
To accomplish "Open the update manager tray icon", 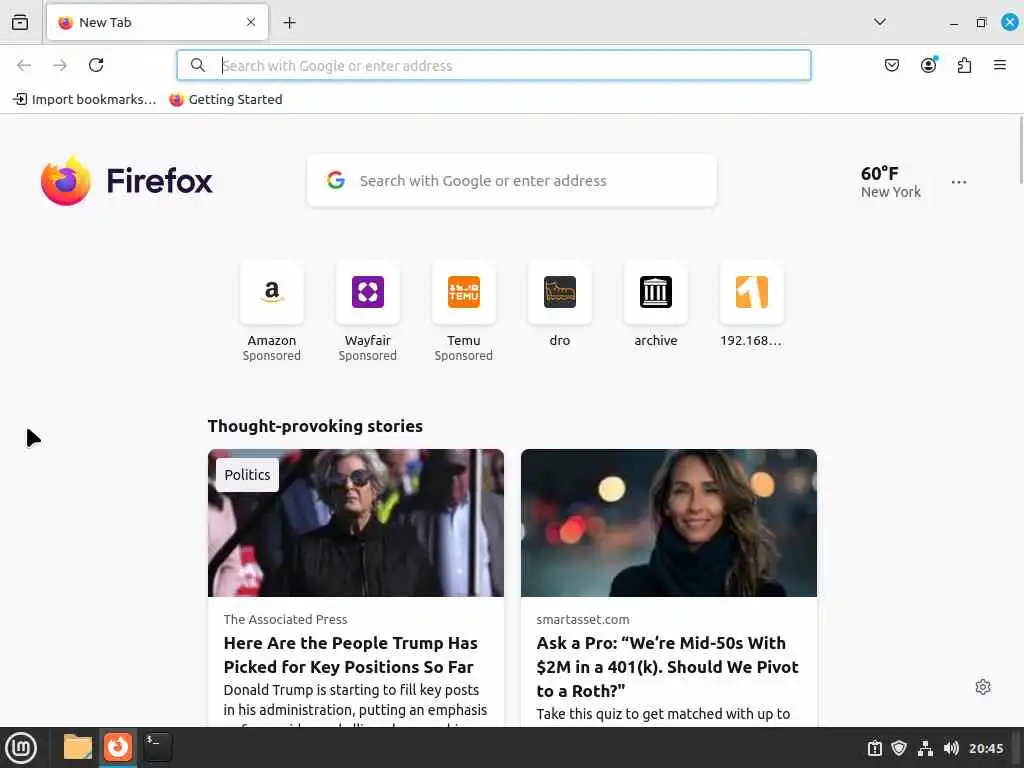I will click(874, 748).
